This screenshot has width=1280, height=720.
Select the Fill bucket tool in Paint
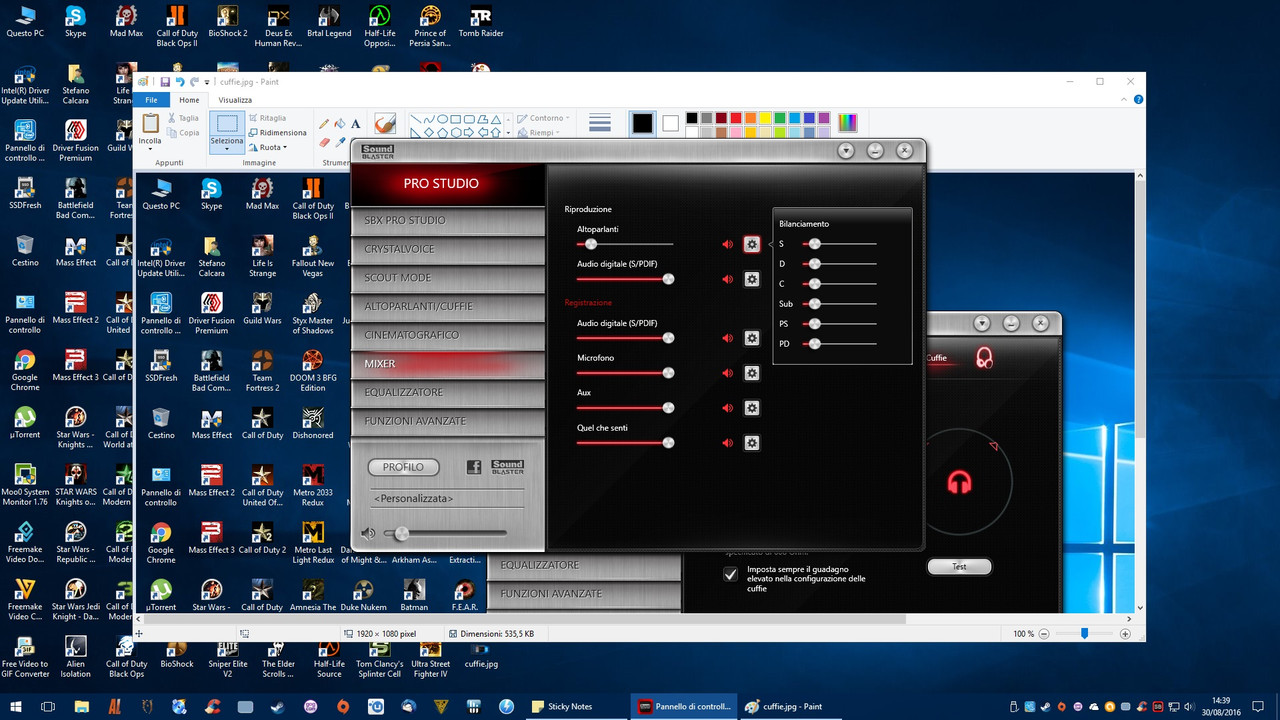click(x=340, y=124)
